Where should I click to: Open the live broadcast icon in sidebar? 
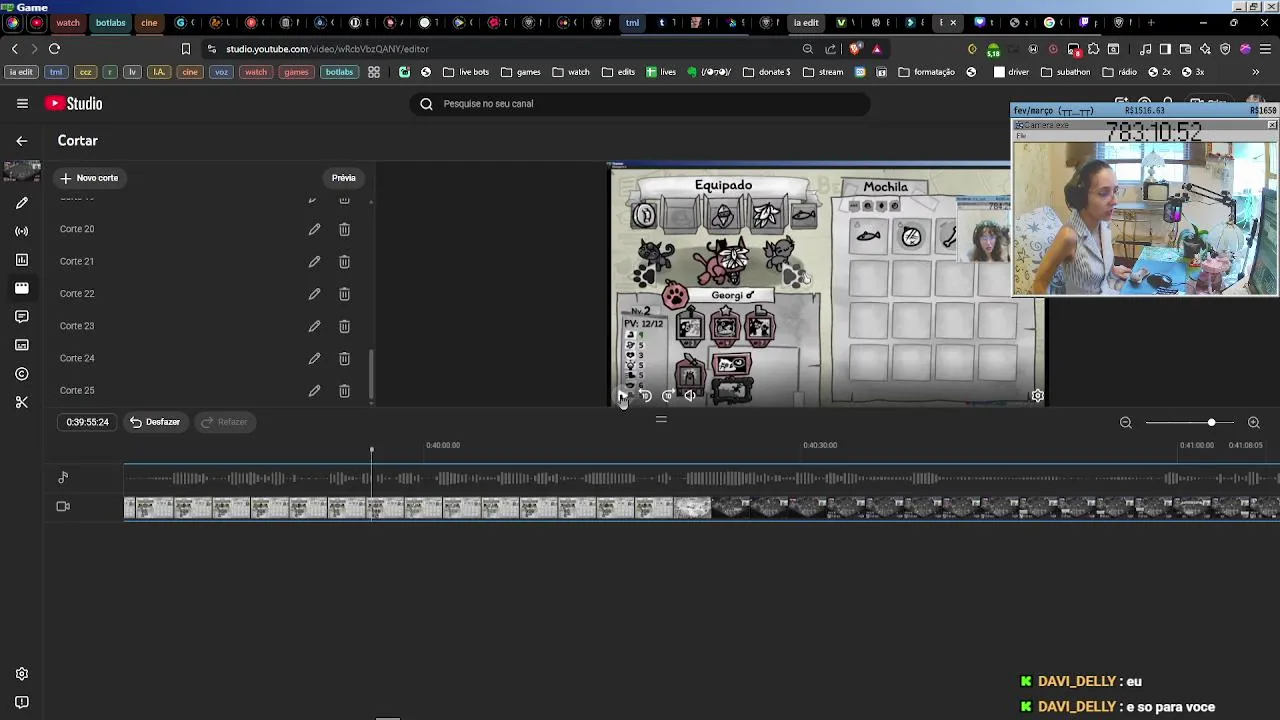pos(22,231)
